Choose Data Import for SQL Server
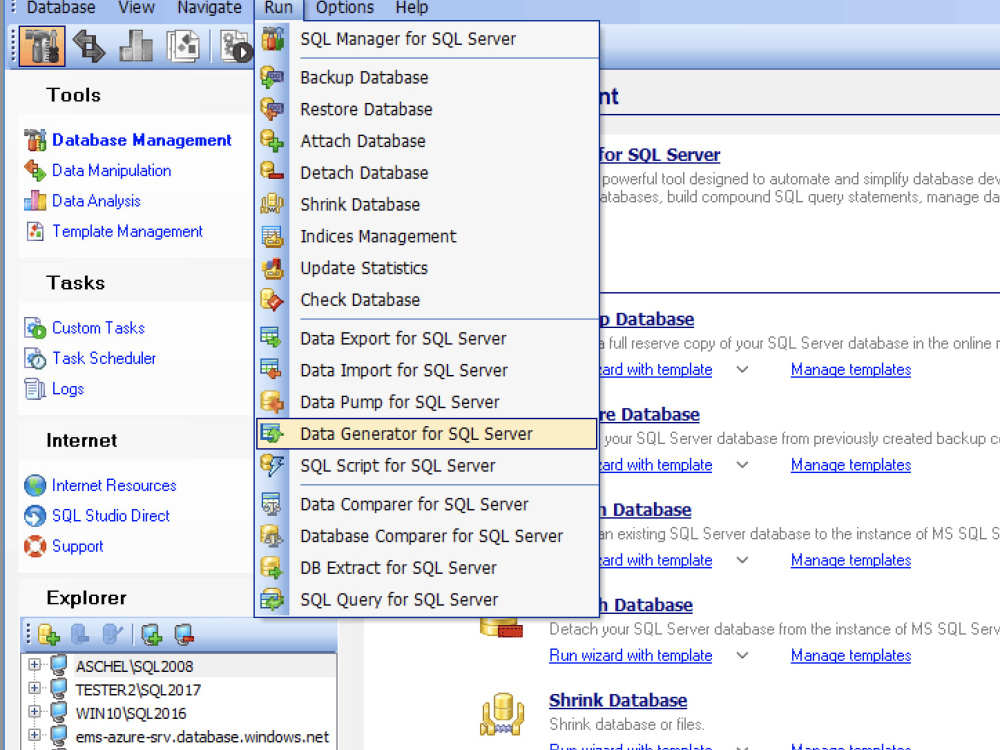 427,371
